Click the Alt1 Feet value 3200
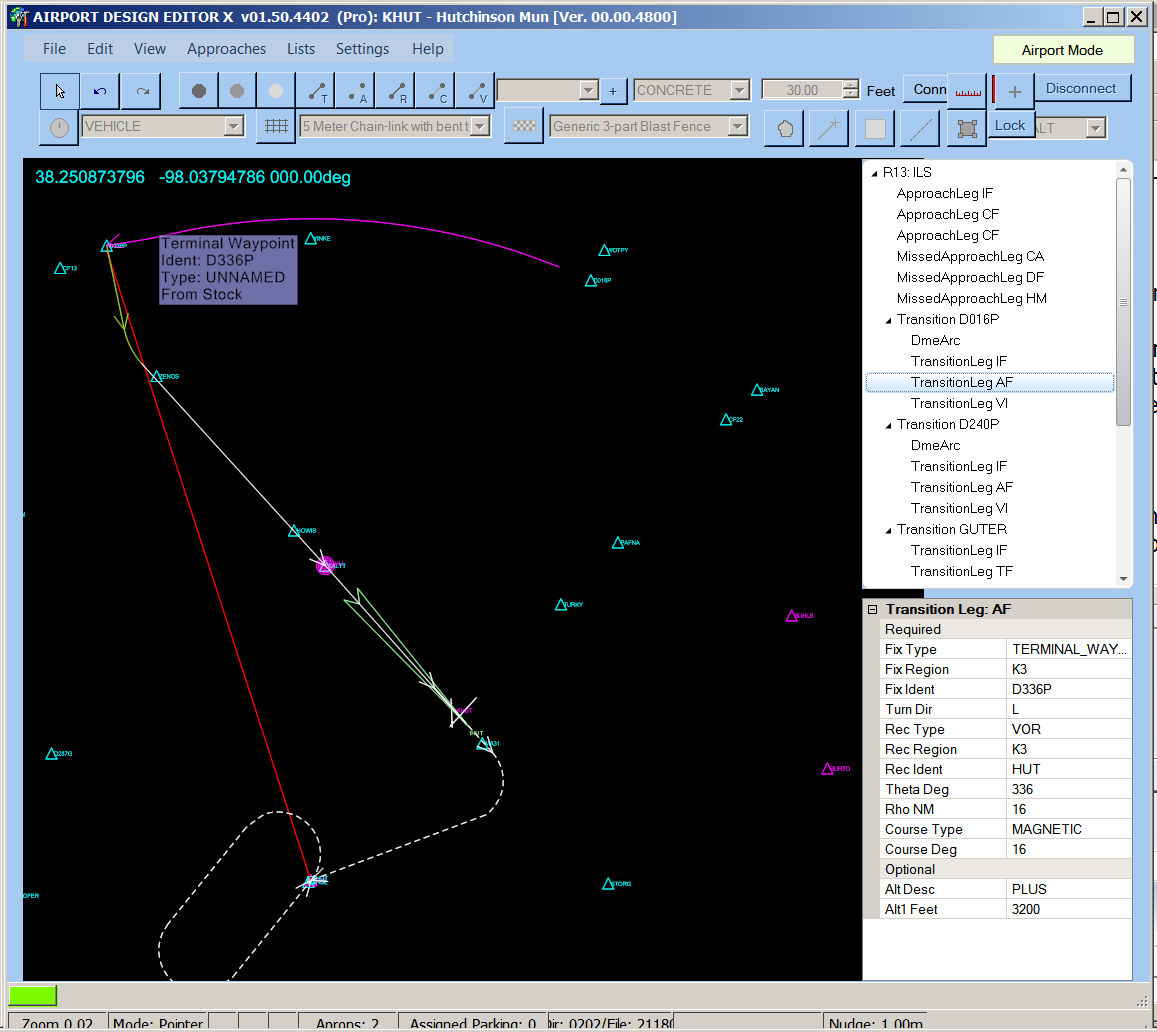Screen dimensions: 1157x1032 tap(1068, 910)
